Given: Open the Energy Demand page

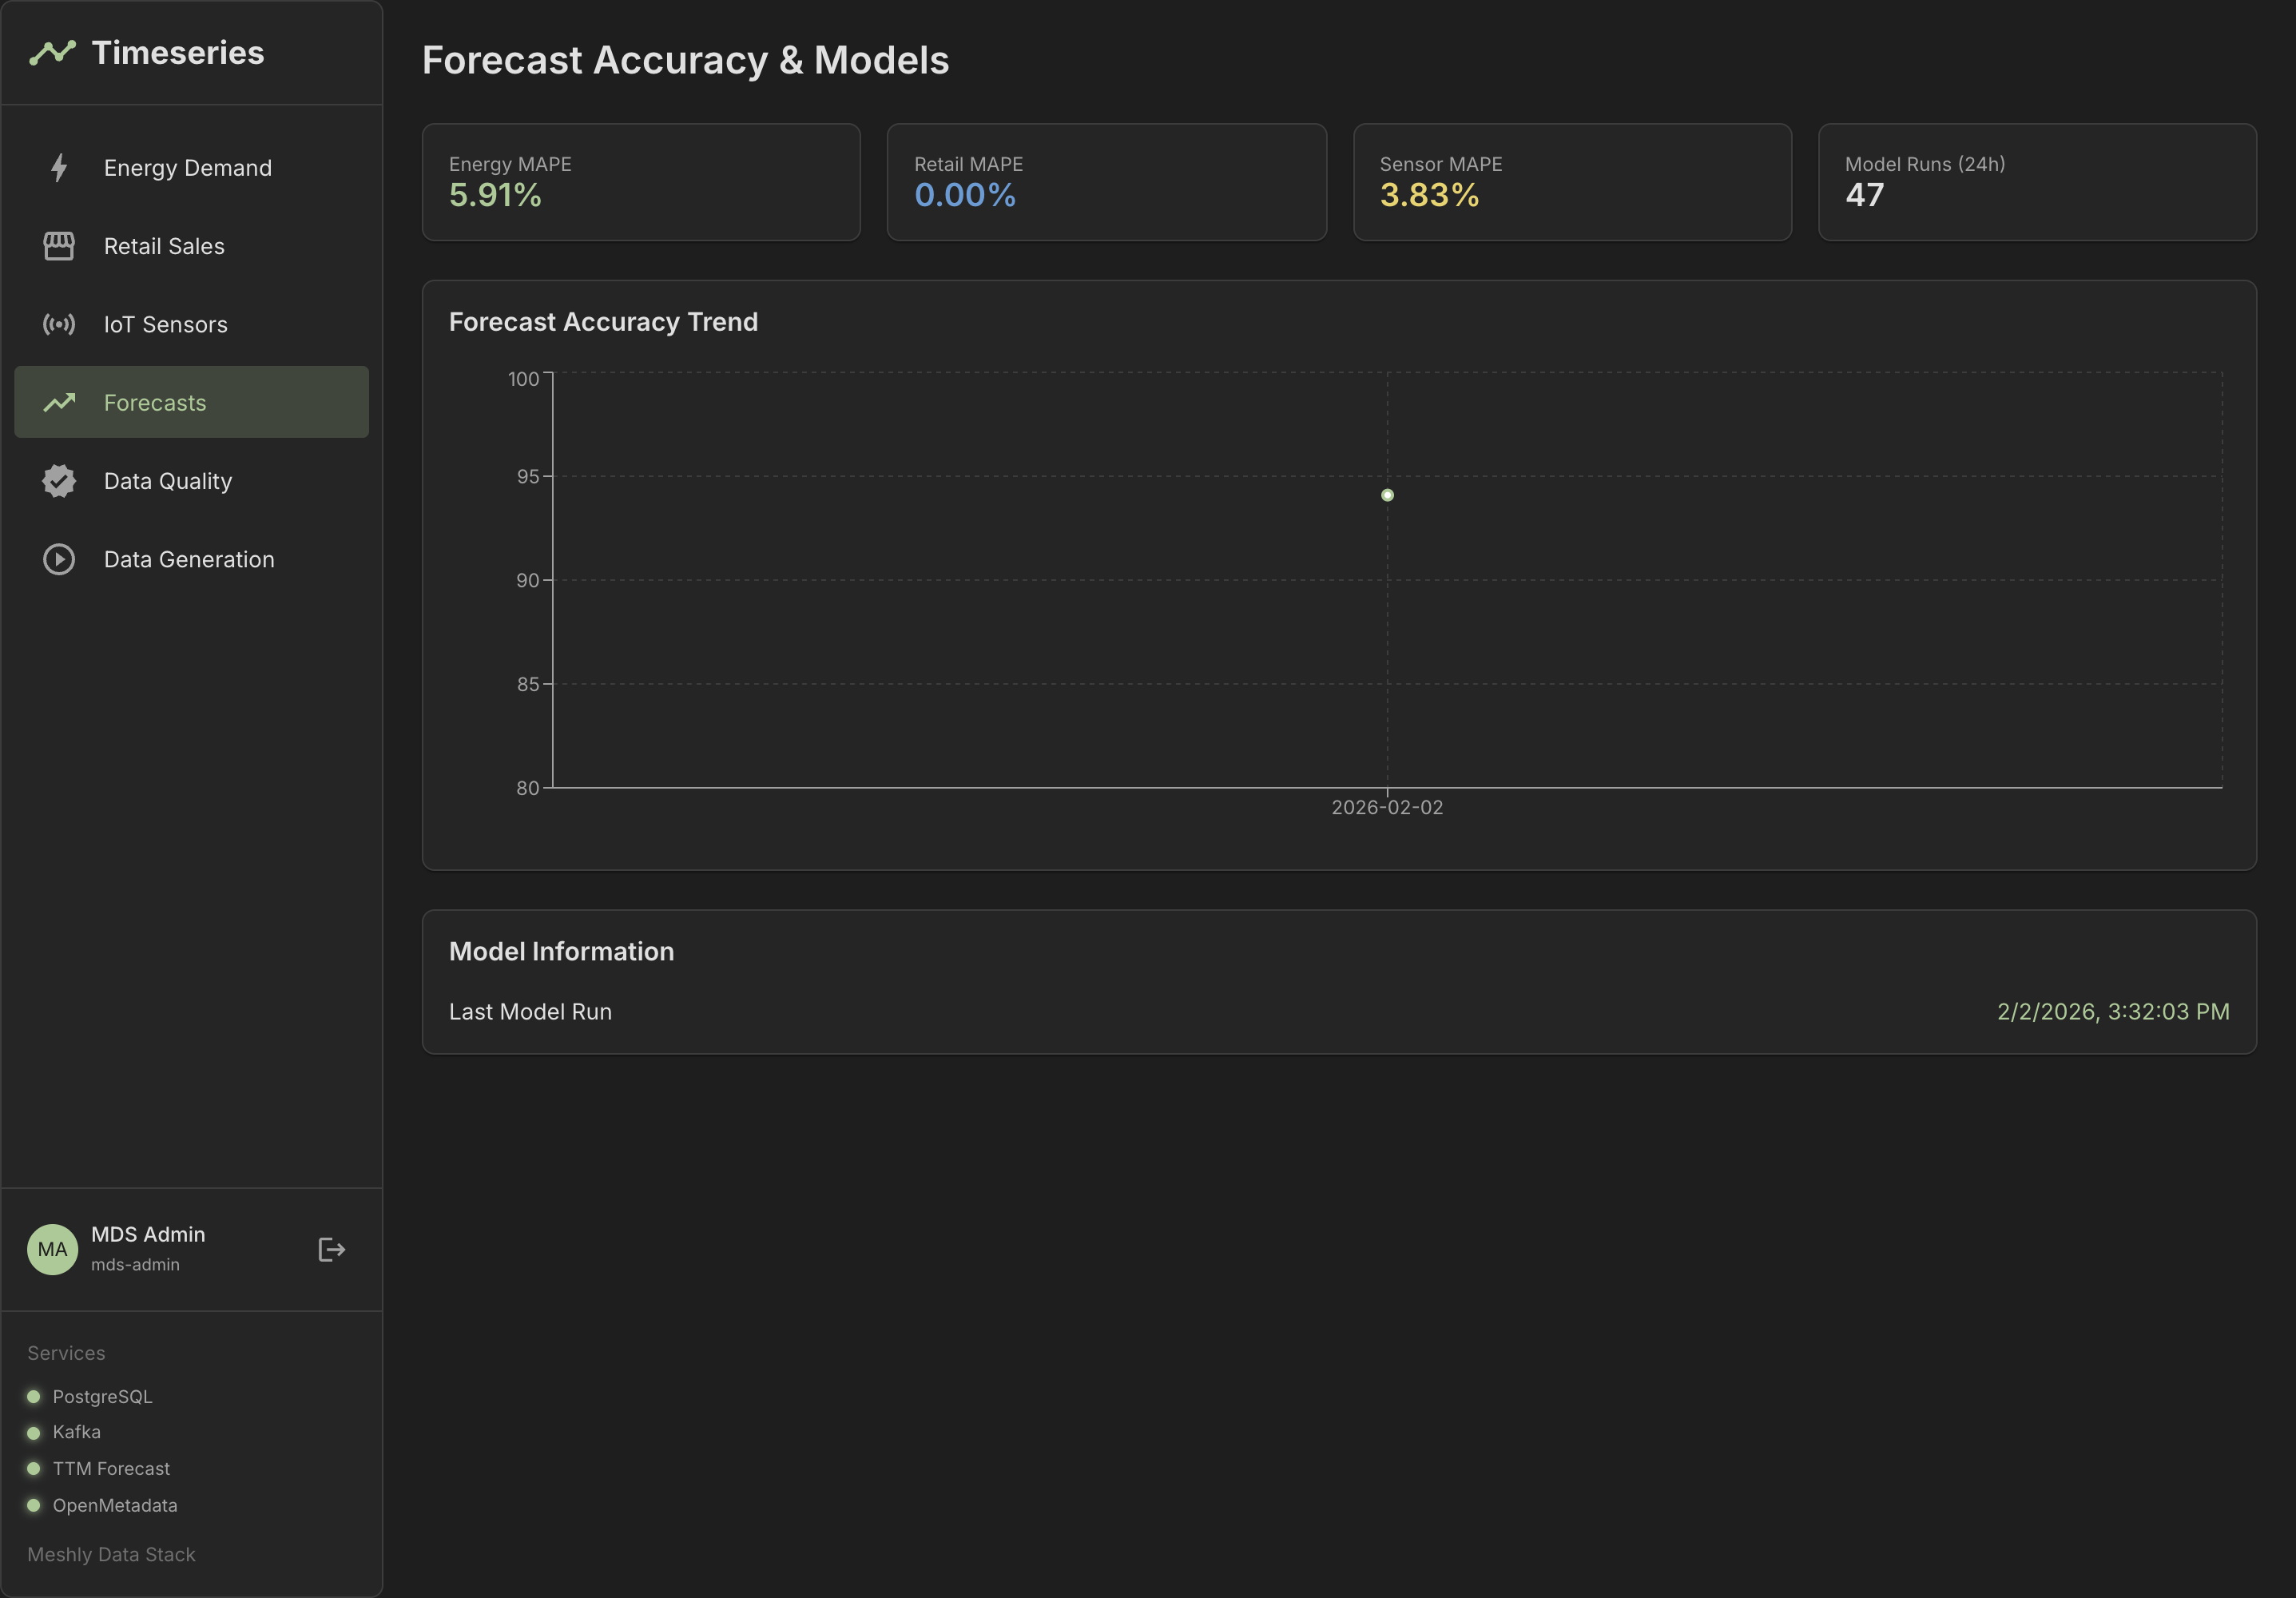Looking at the screenshot, I should [188, 168].
